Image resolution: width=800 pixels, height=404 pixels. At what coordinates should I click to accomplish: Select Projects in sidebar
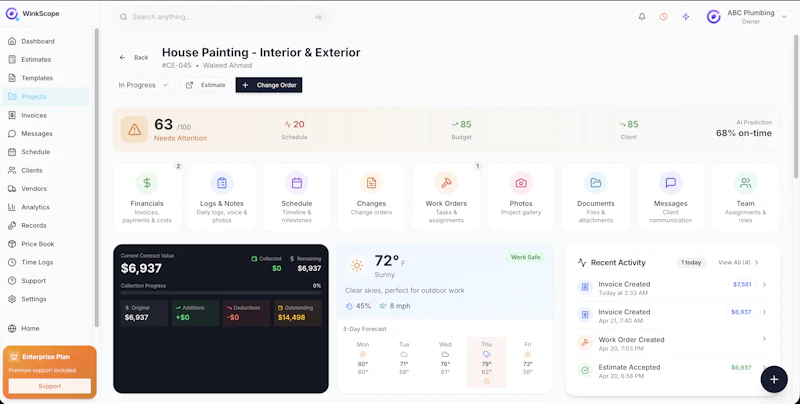(x=46, y=96)
